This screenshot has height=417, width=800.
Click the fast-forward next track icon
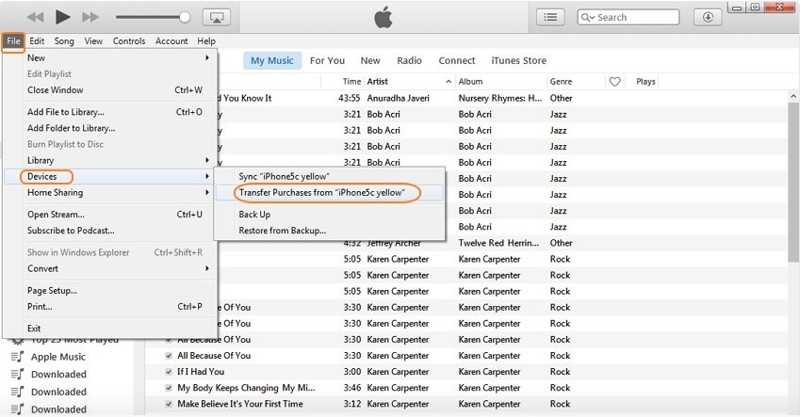(91, 17)
